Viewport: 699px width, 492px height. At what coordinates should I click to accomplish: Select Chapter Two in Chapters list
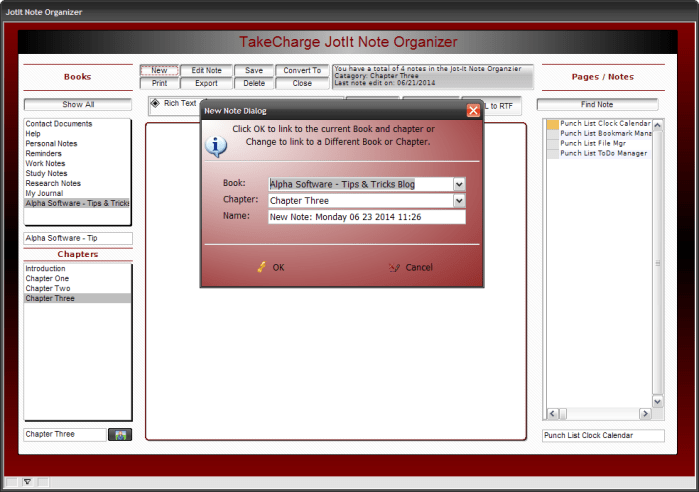[78, 288]
